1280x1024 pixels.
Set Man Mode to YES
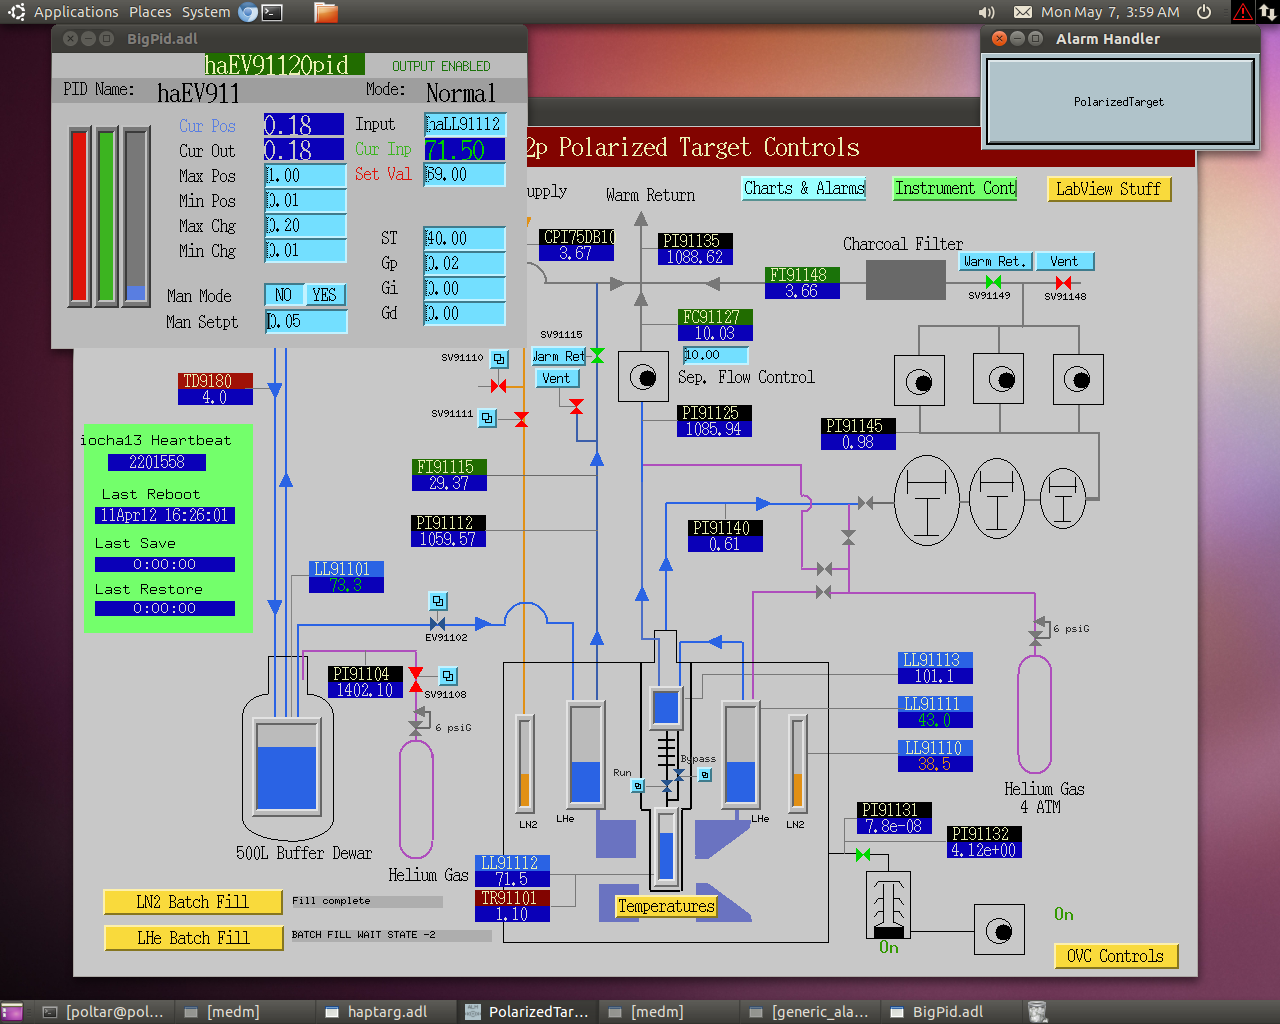coord(324,295)
